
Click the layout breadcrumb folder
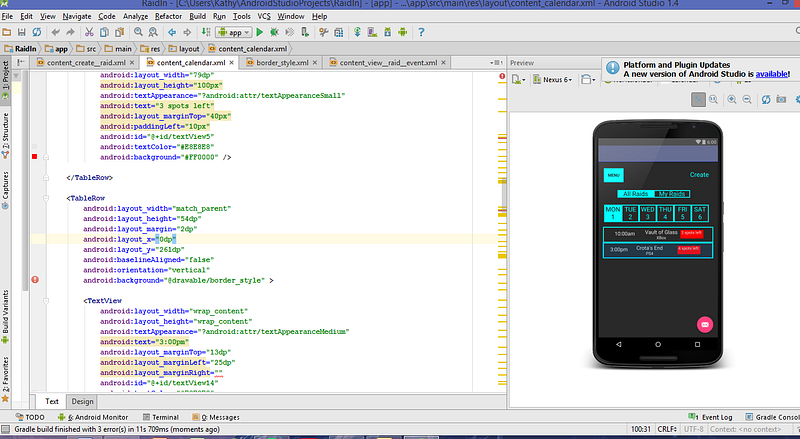coord(184,49)
